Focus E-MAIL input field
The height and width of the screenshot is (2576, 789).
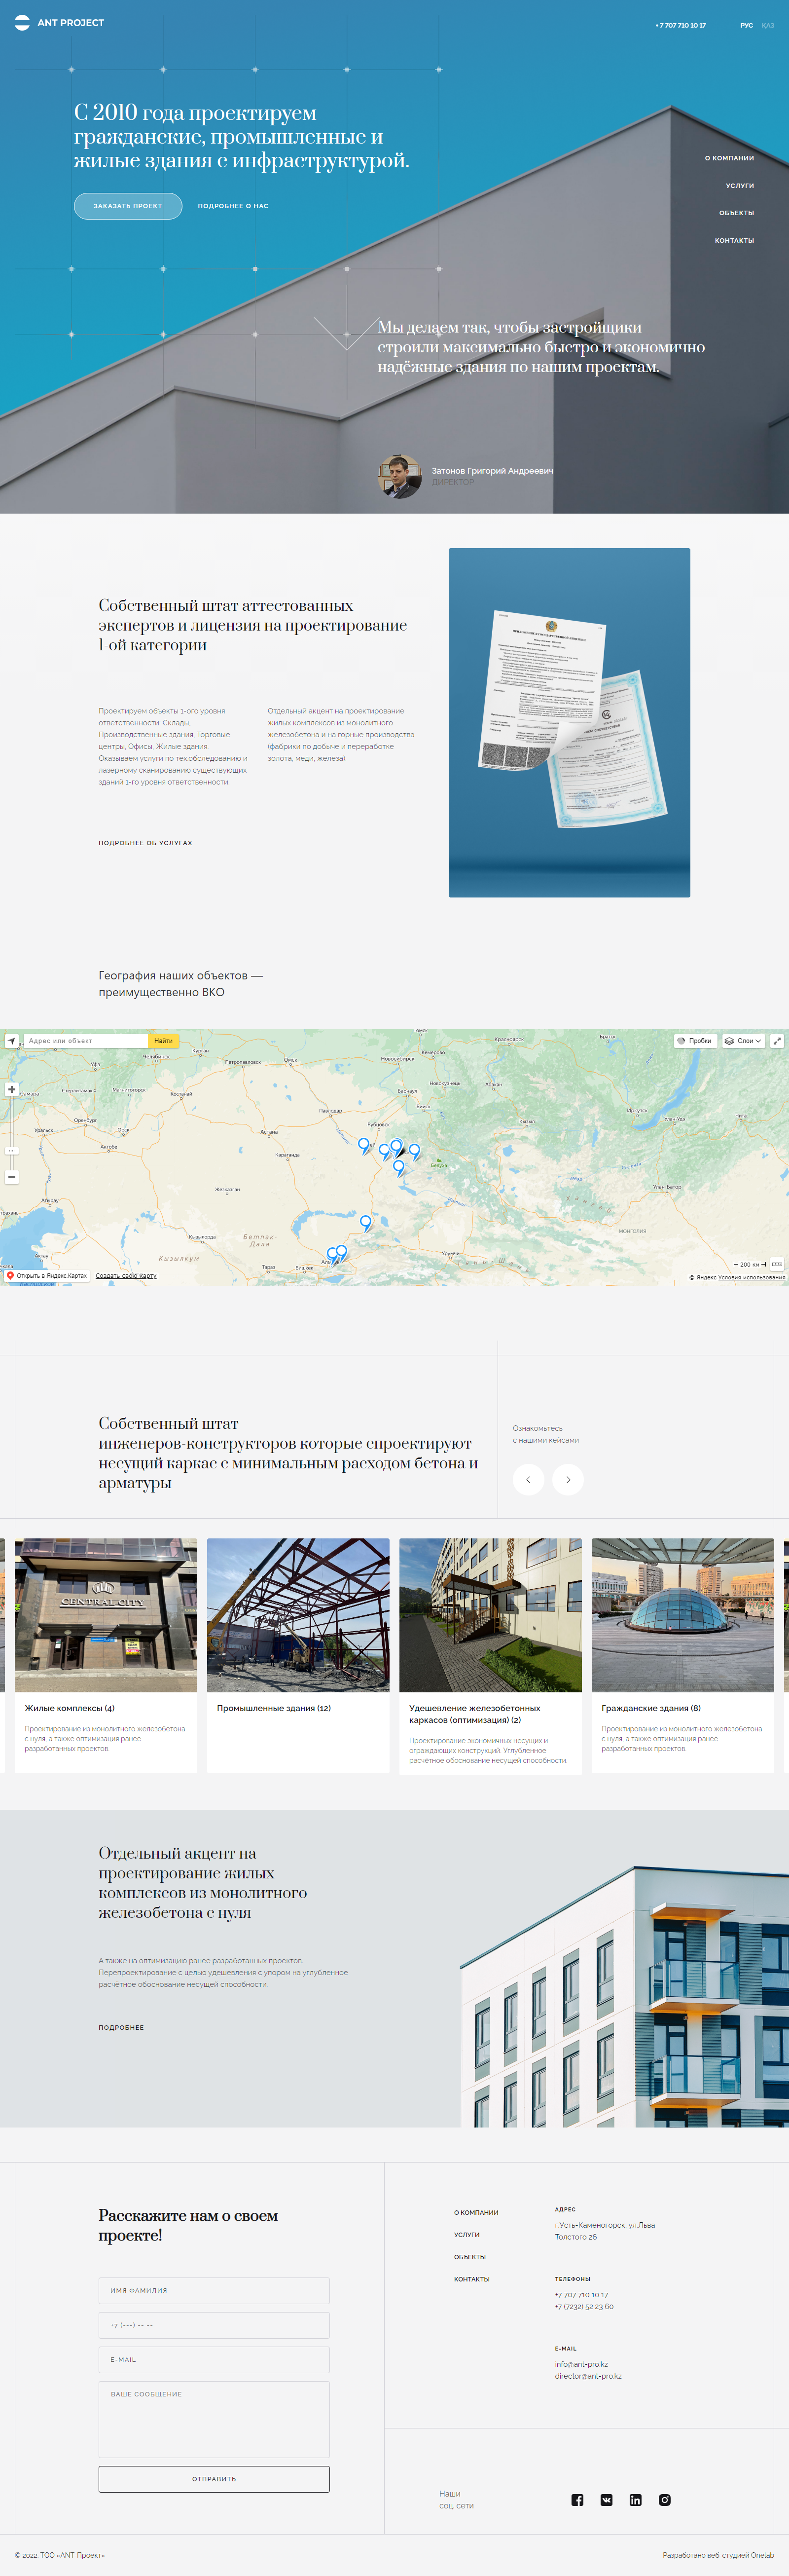pyautogui.click(x=214, y=2360)
